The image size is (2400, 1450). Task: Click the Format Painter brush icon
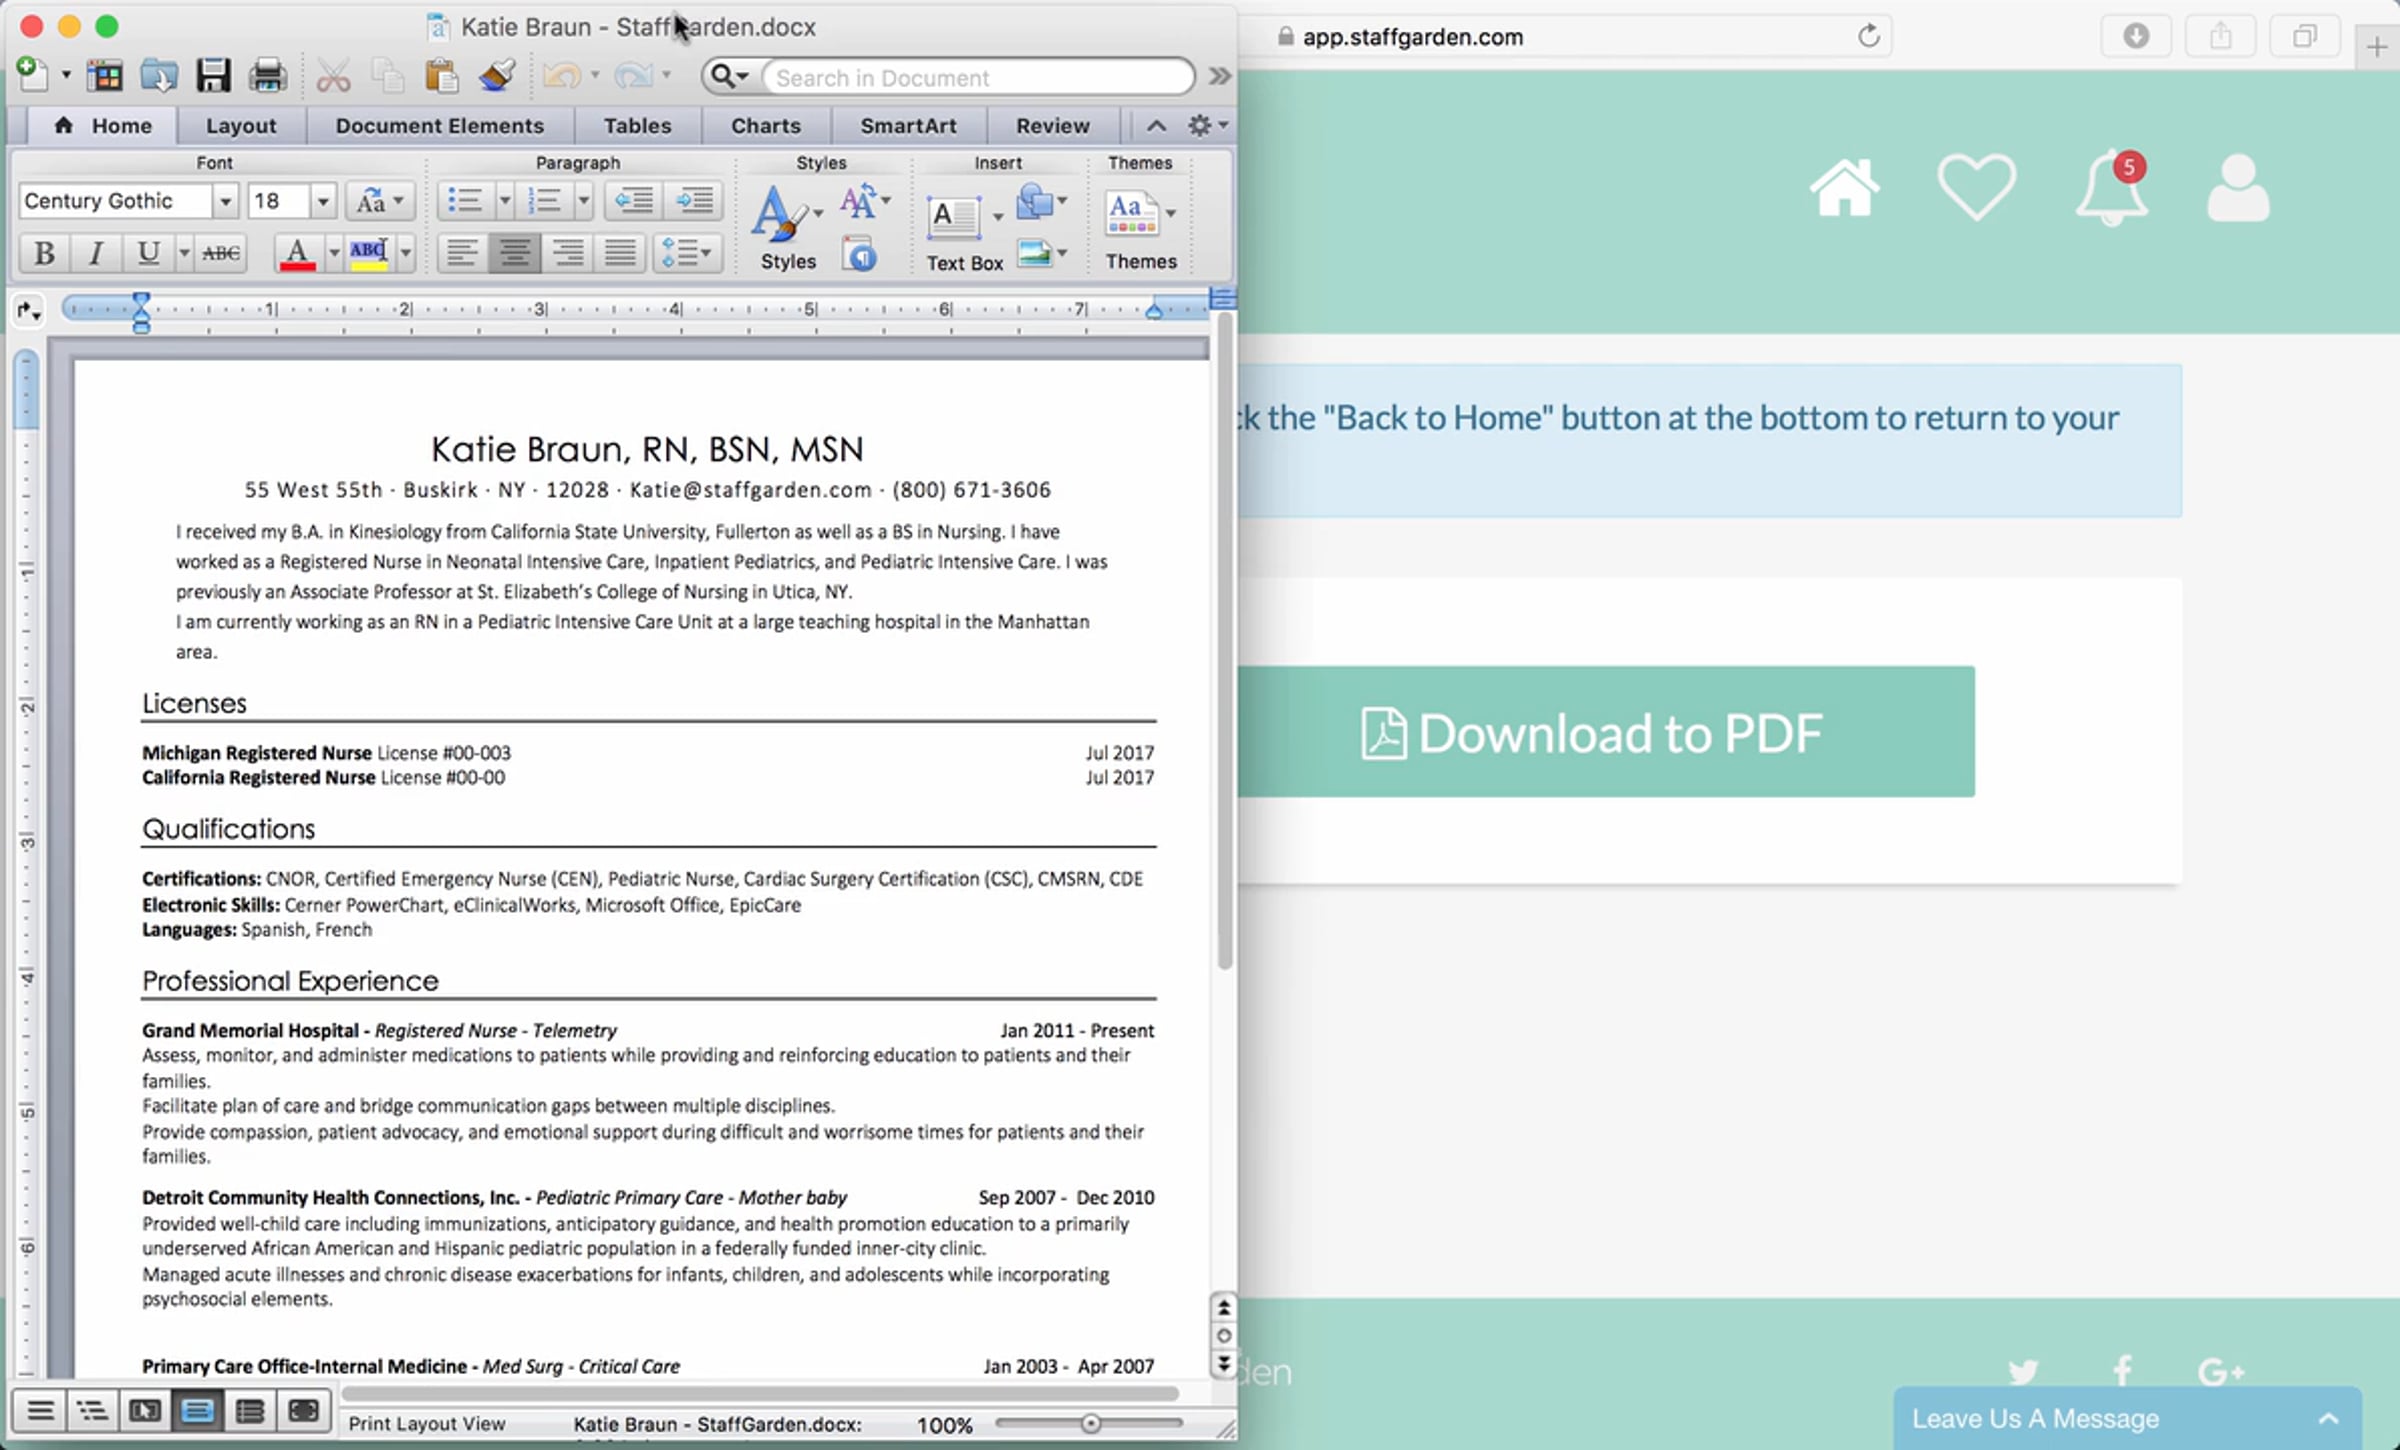tap(496, 76)
